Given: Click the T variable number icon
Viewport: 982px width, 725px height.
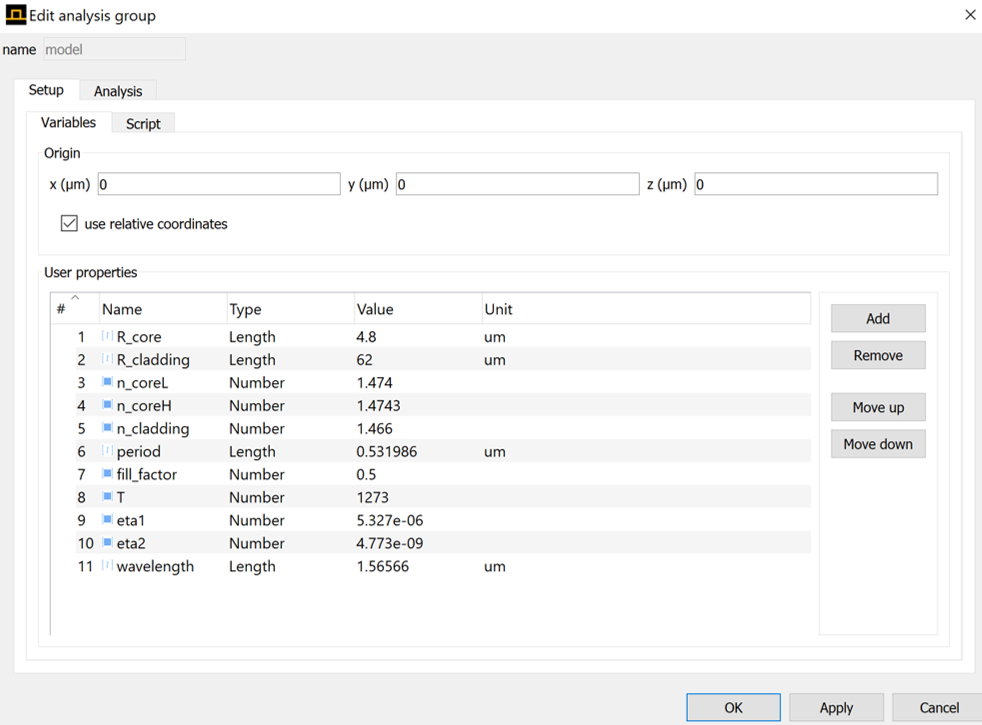Looking at the screenshot, I should pyautogui.click(x=107, y=497).
